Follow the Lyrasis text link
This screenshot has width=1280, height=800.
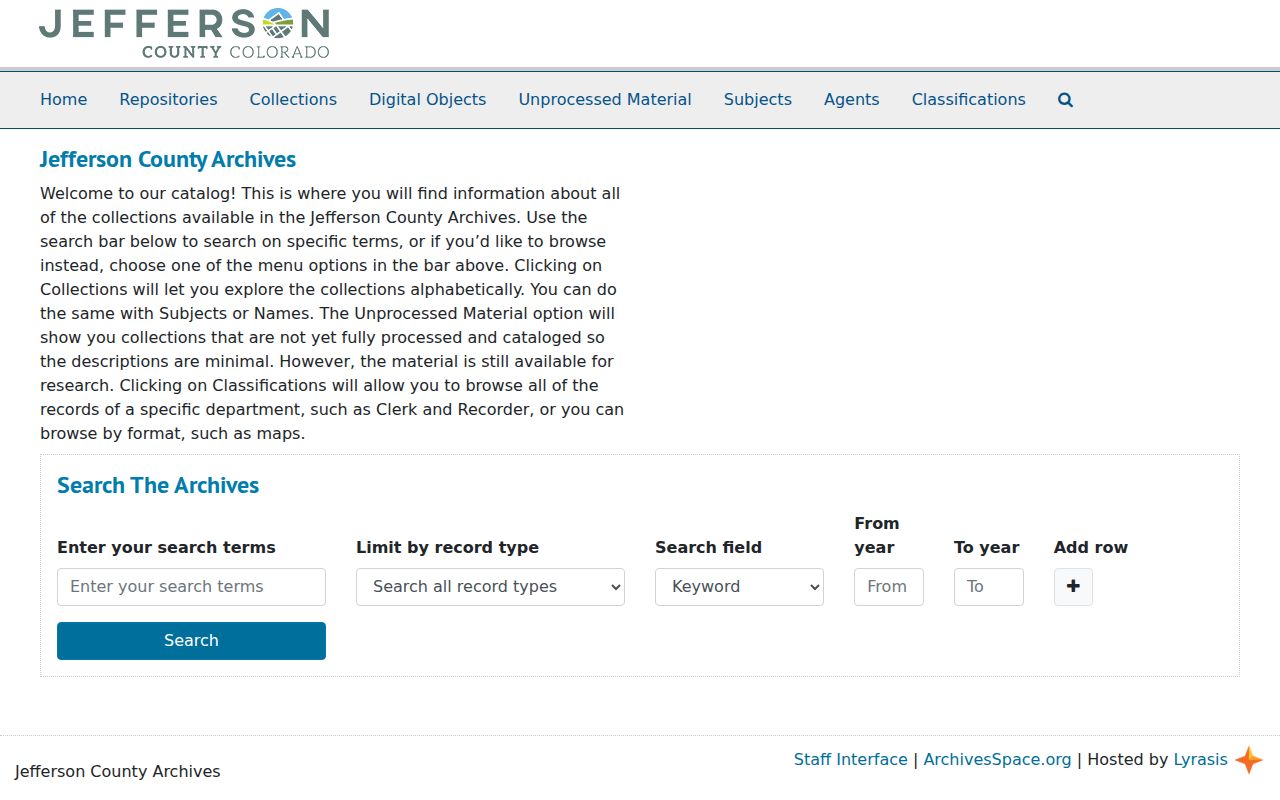point(1200,760)
